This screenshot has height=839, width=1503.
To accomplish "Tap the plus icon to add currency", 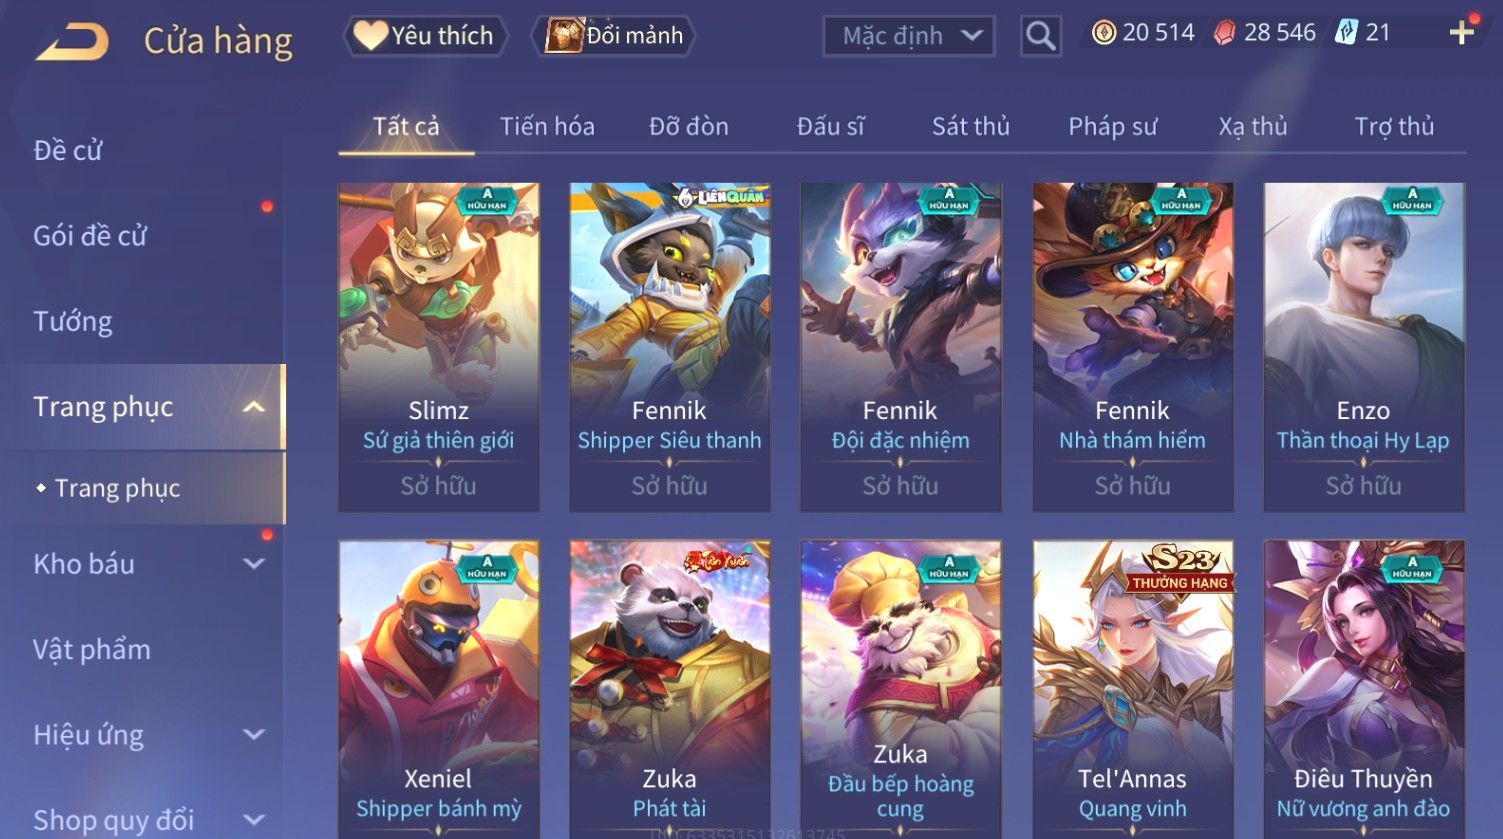I will pos(1461,34).
